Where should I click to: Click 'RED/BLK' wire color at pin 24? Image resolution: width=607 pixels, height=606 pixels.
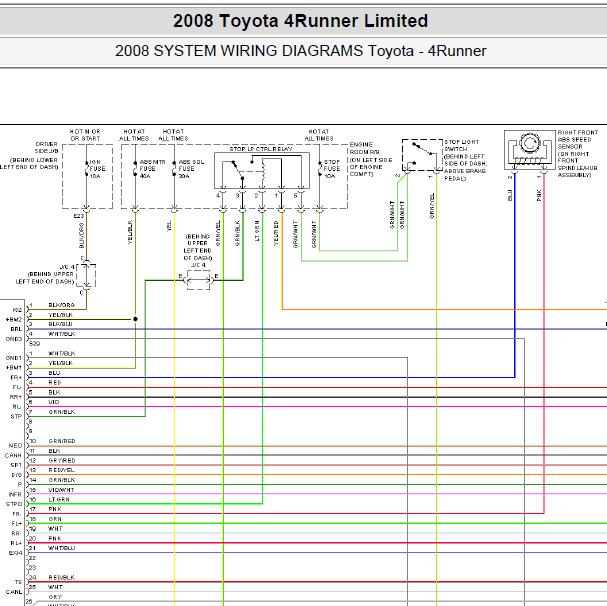coord(62,577)
